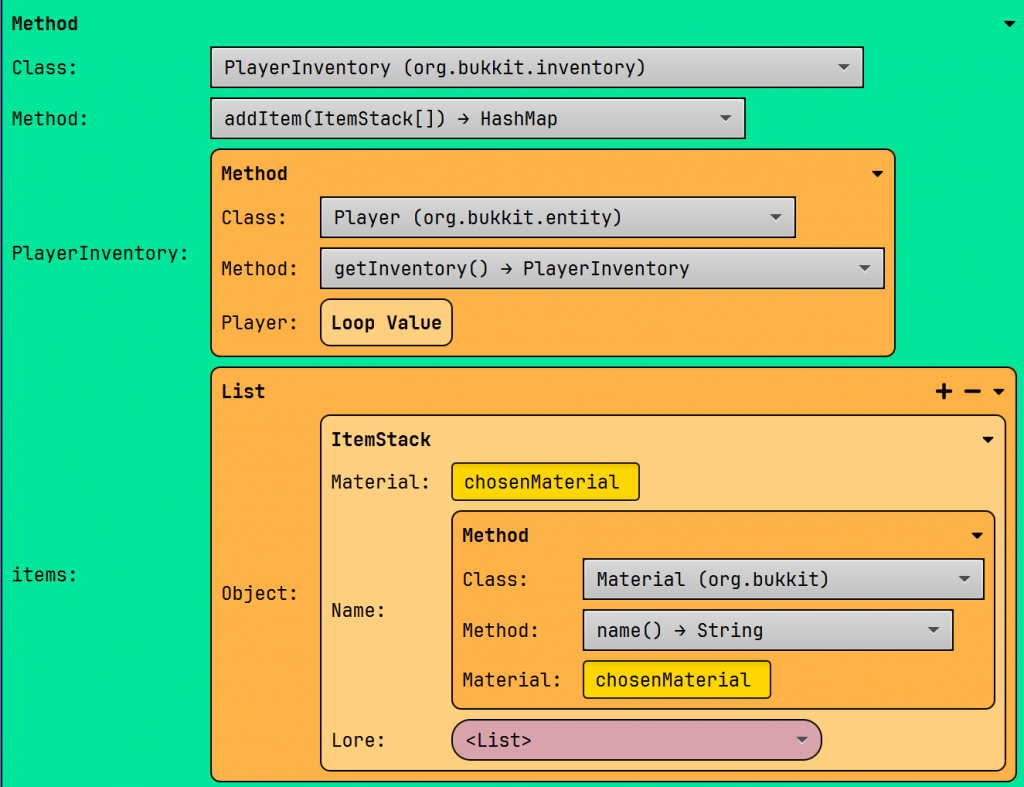Select the chosenMaterial variable beside ItemStack Material
The height and width of the screenshot is (787, 1024).
coord(544,482)
